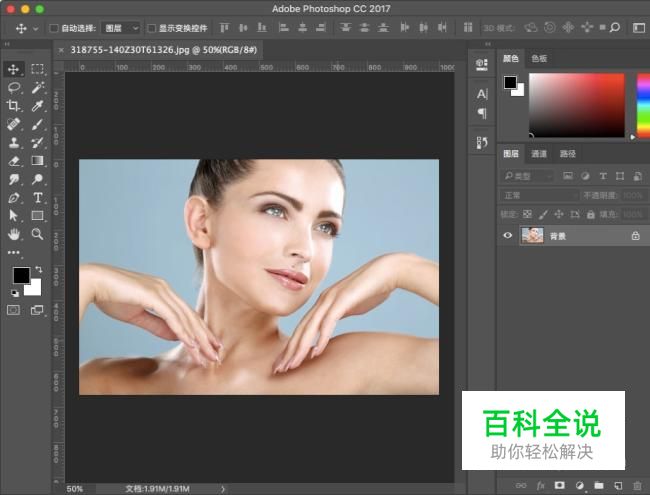Enable the 自动选择 checkbox

(x=54, y=29)
